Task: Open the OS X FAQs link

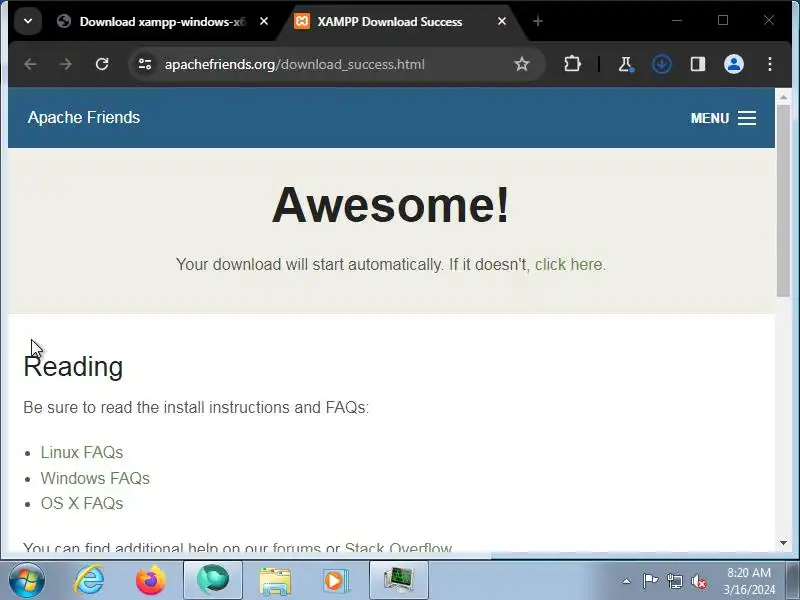Action: point(82,503)
